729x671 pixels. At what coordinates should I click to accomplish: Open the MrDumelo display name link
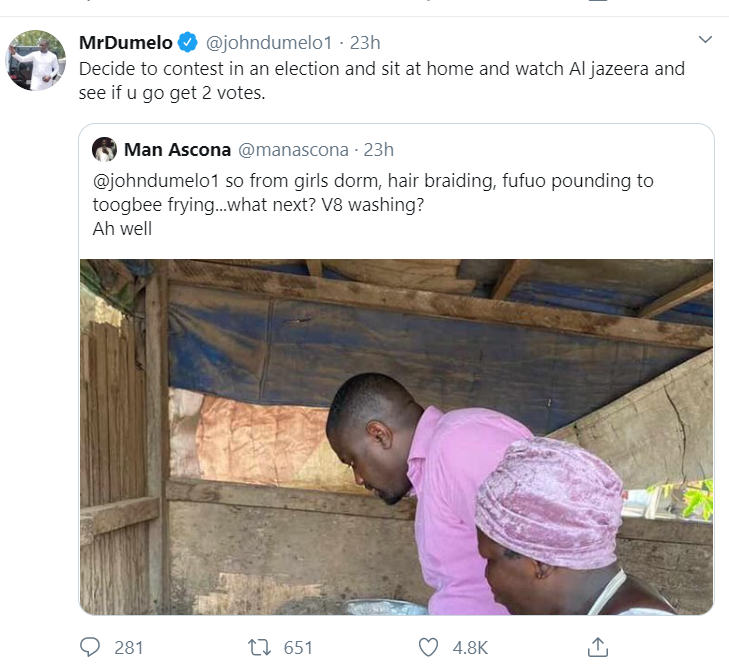[x=125, y=43]
